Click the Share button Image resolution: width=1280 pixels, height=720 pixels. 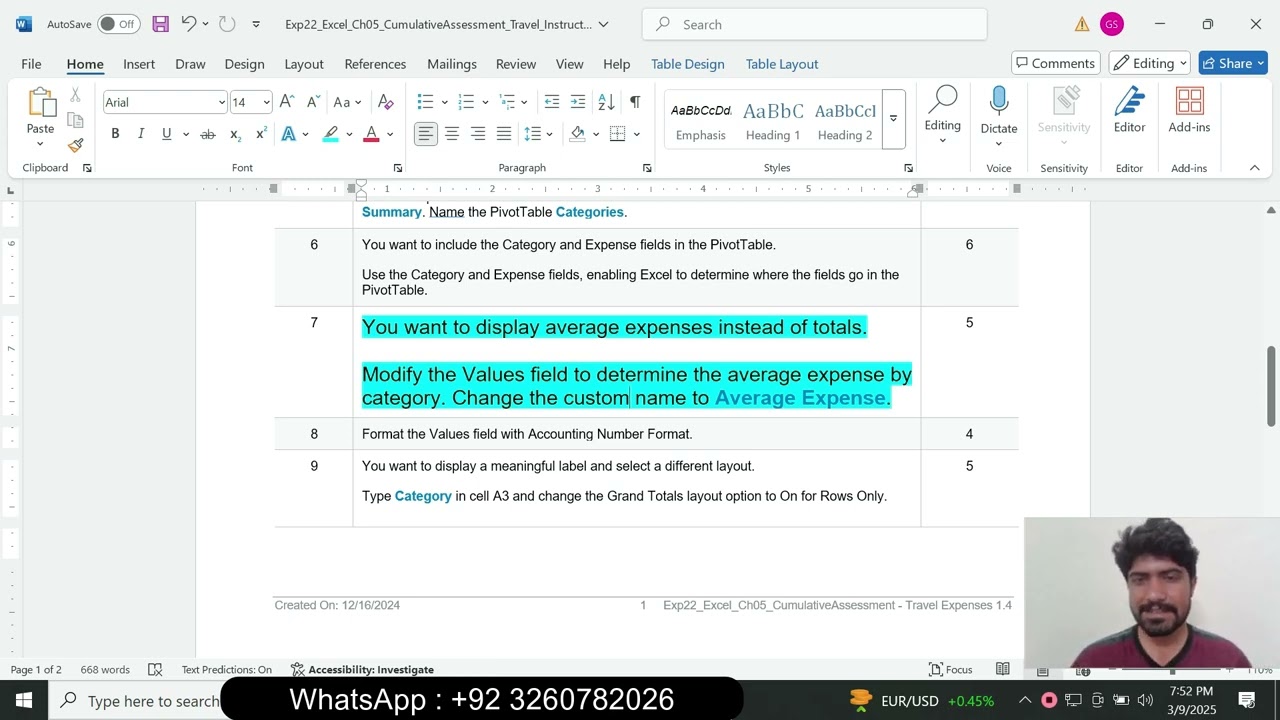(x=1234, y=63)
